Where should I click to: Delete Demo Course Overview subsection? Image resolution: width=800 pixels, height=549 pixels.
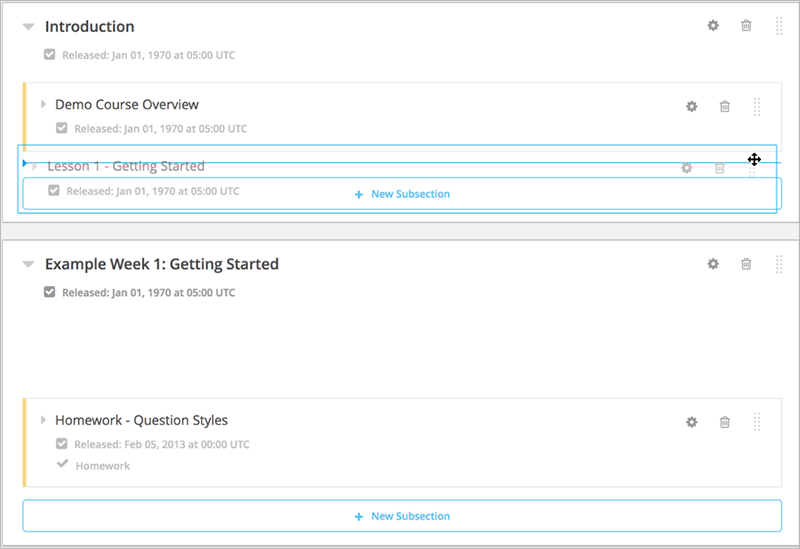coord(724,106)
